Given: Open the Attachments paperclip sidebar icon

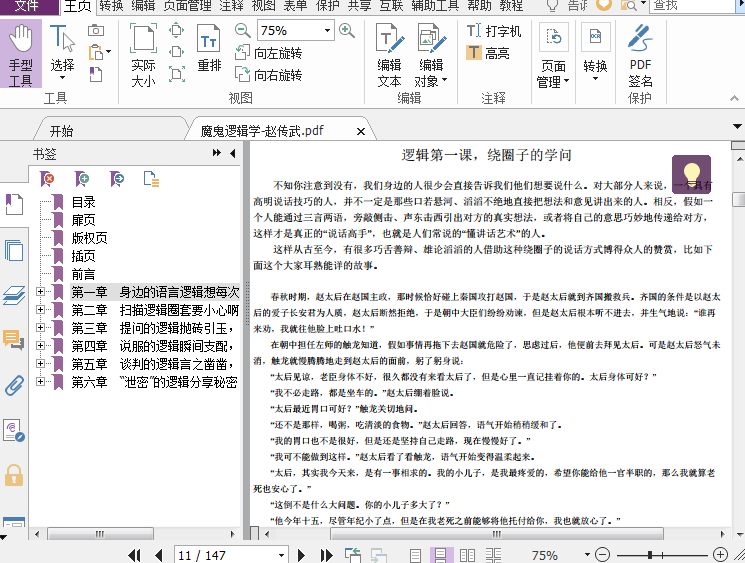Looking at the screenshot, I should (14, 385).
